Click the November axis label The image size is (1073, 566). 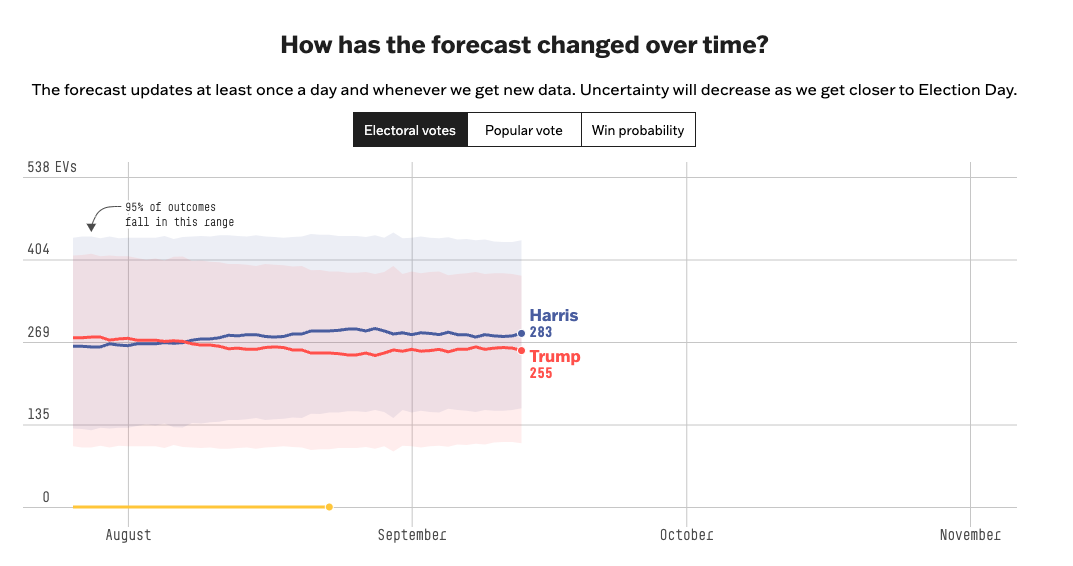click(x=969, y=535)
